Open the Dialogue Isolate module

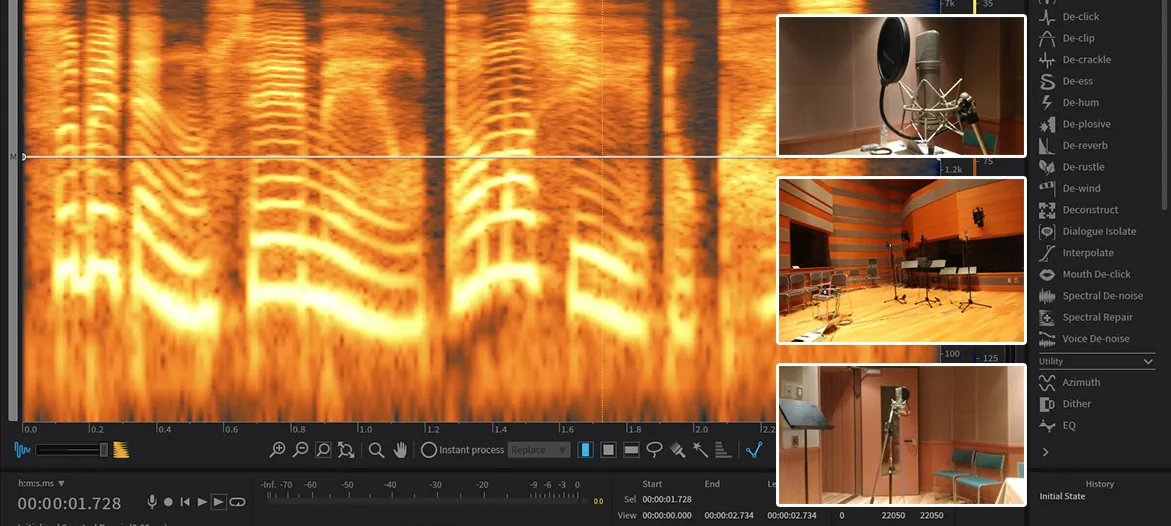click(1087, 232)
